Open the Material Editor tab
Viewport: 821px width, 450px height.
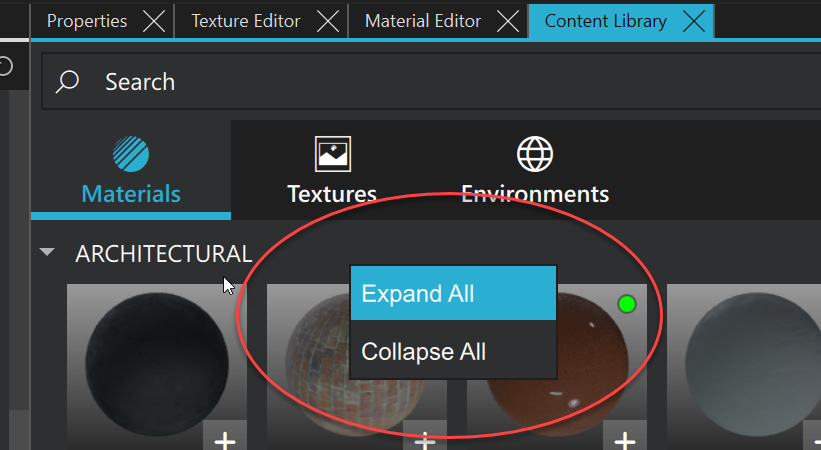(x=422, y=21)
